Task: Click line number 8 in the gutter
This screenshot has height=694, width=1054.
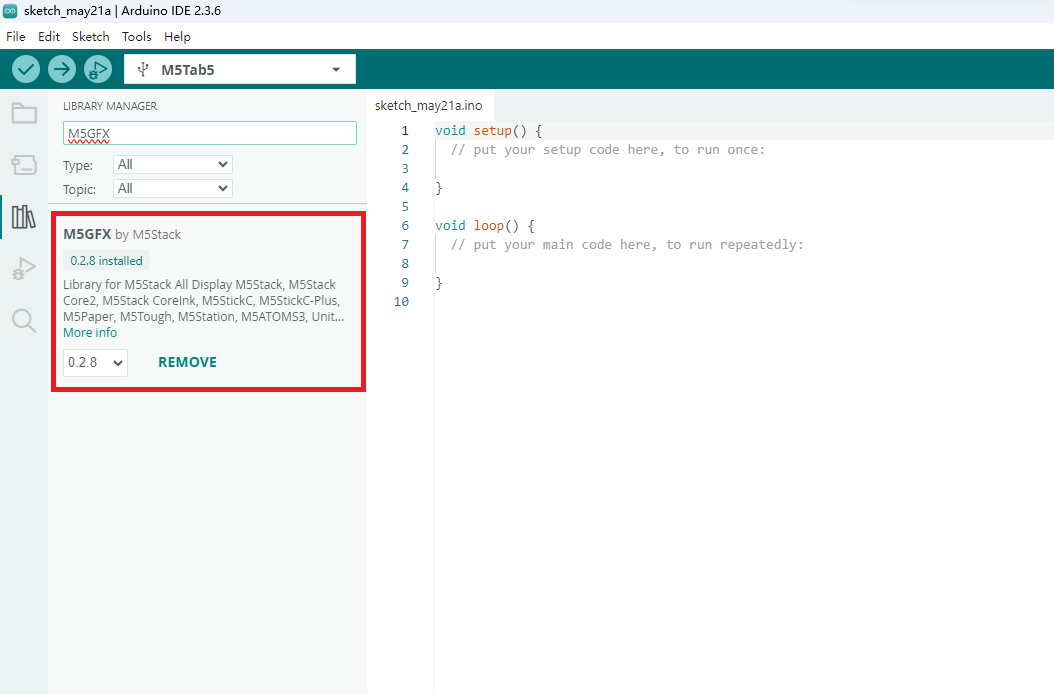Action: (x=405, y=264)
